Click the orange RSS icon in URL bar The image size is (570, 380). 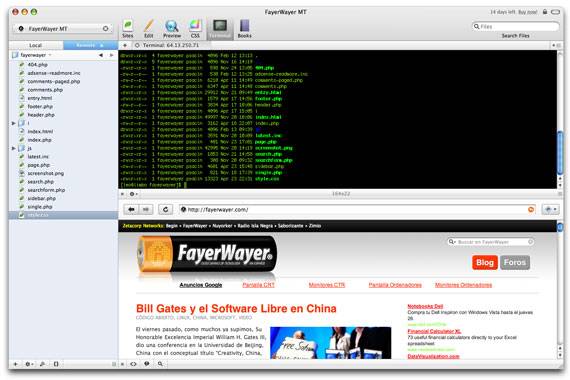pyautogui.click(x=531, y=209)
